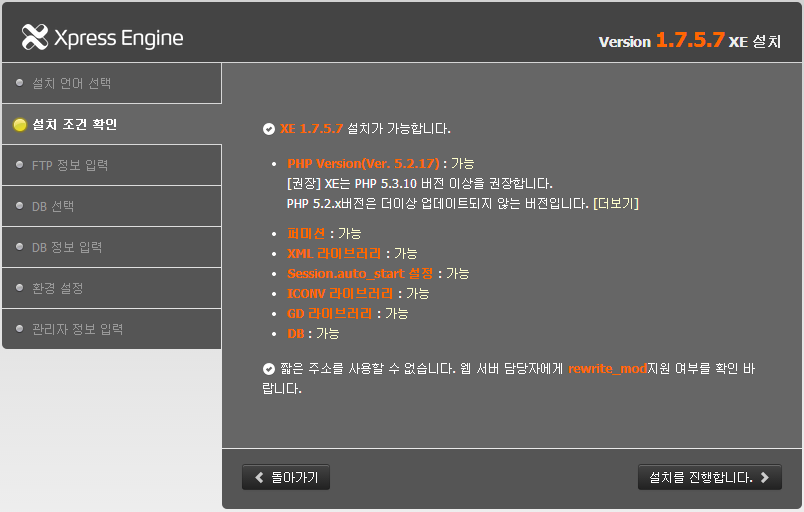
Task: Click the yellow bullet next to 설치 조건 확인
Action: (19, 125)
